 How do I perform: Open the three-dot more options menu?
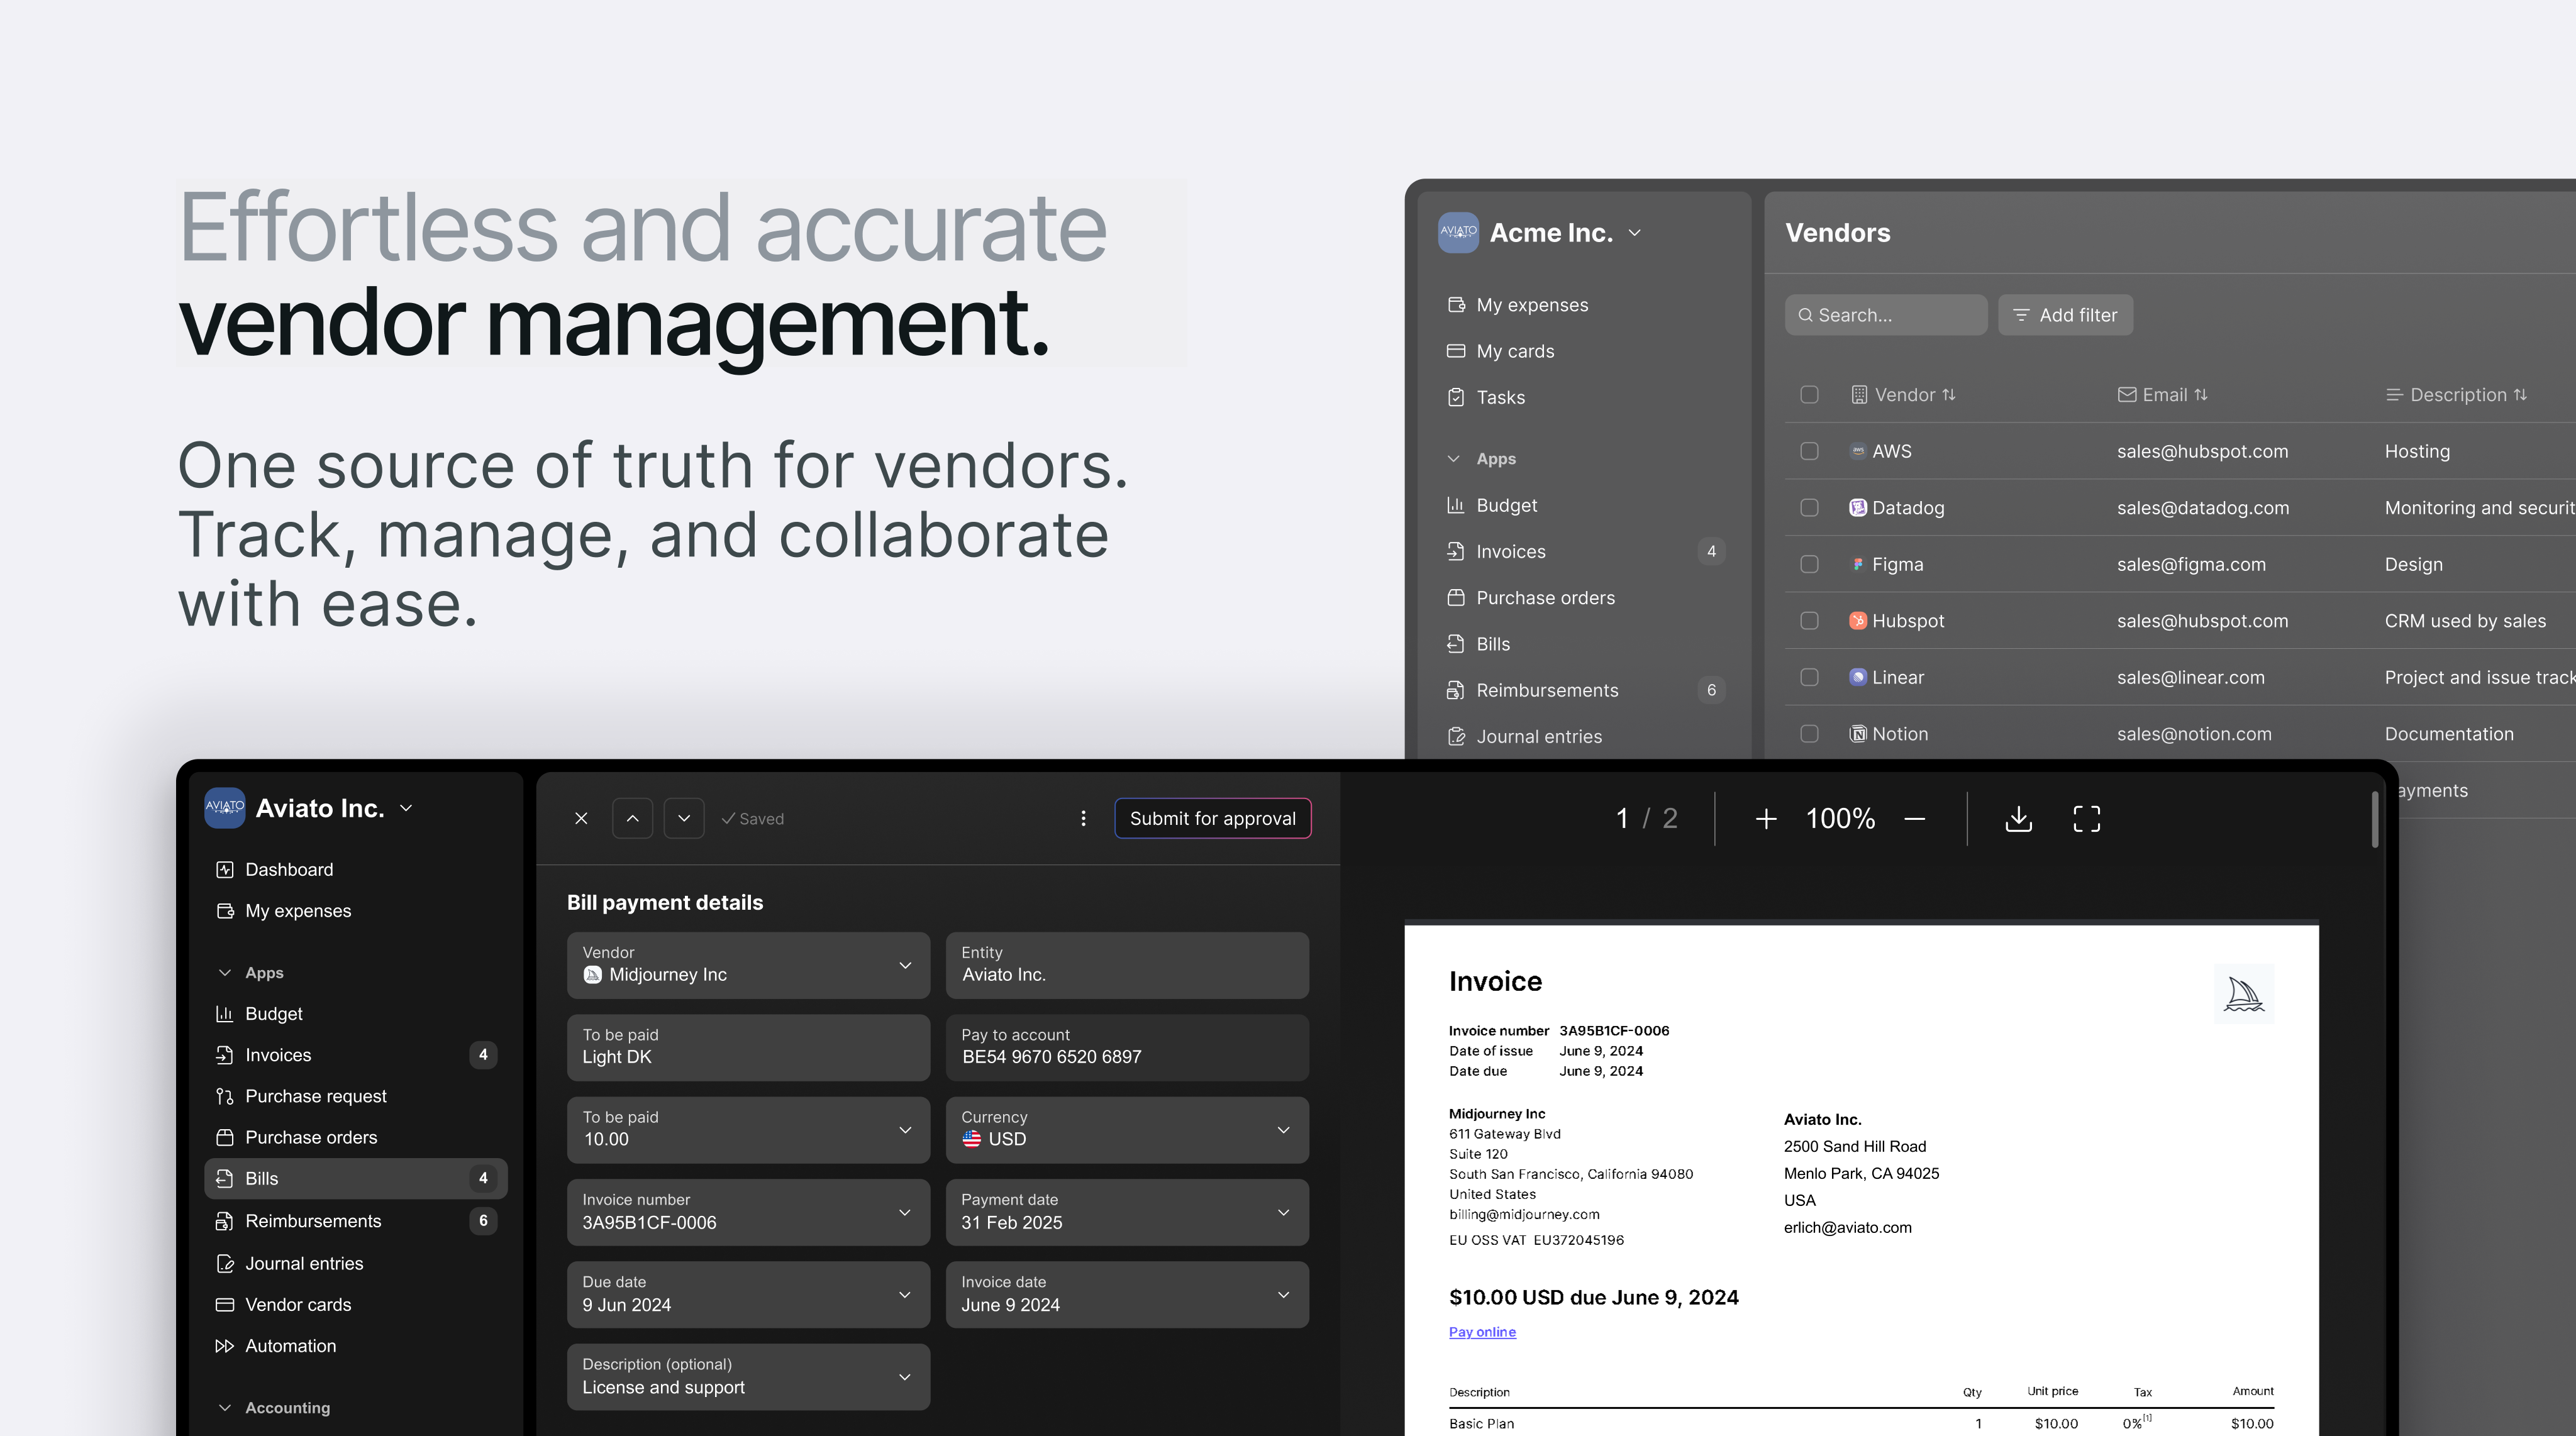point(1083,819)
